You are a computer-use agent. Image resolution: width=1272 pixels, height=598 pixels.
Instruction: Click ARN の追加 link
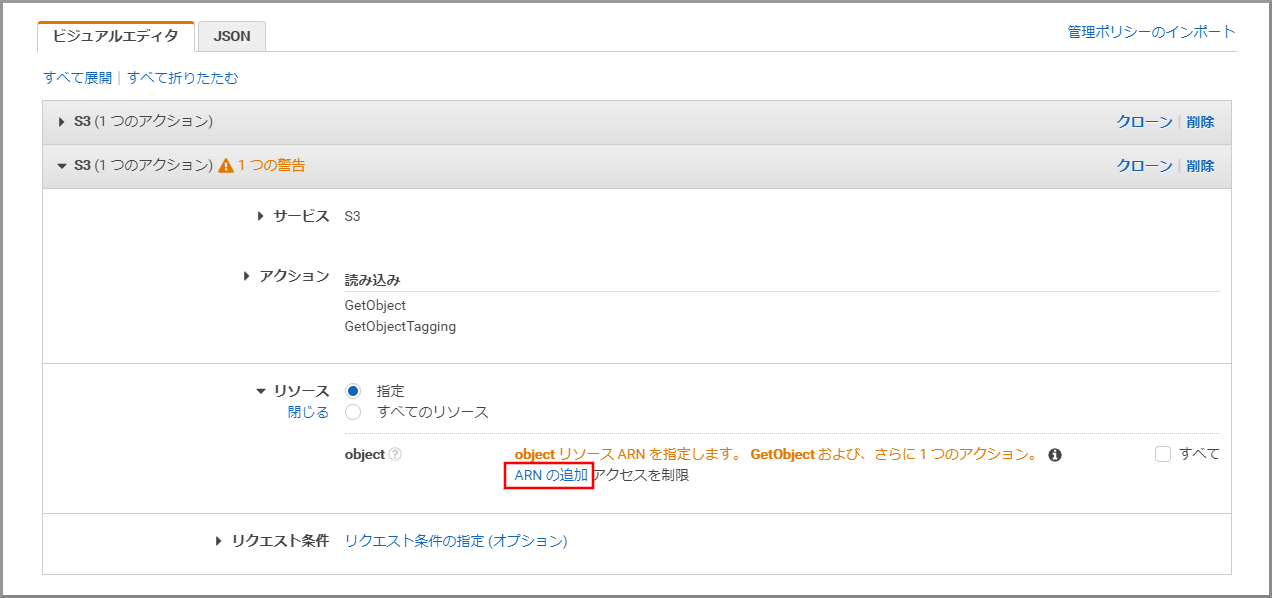[551, 475]
